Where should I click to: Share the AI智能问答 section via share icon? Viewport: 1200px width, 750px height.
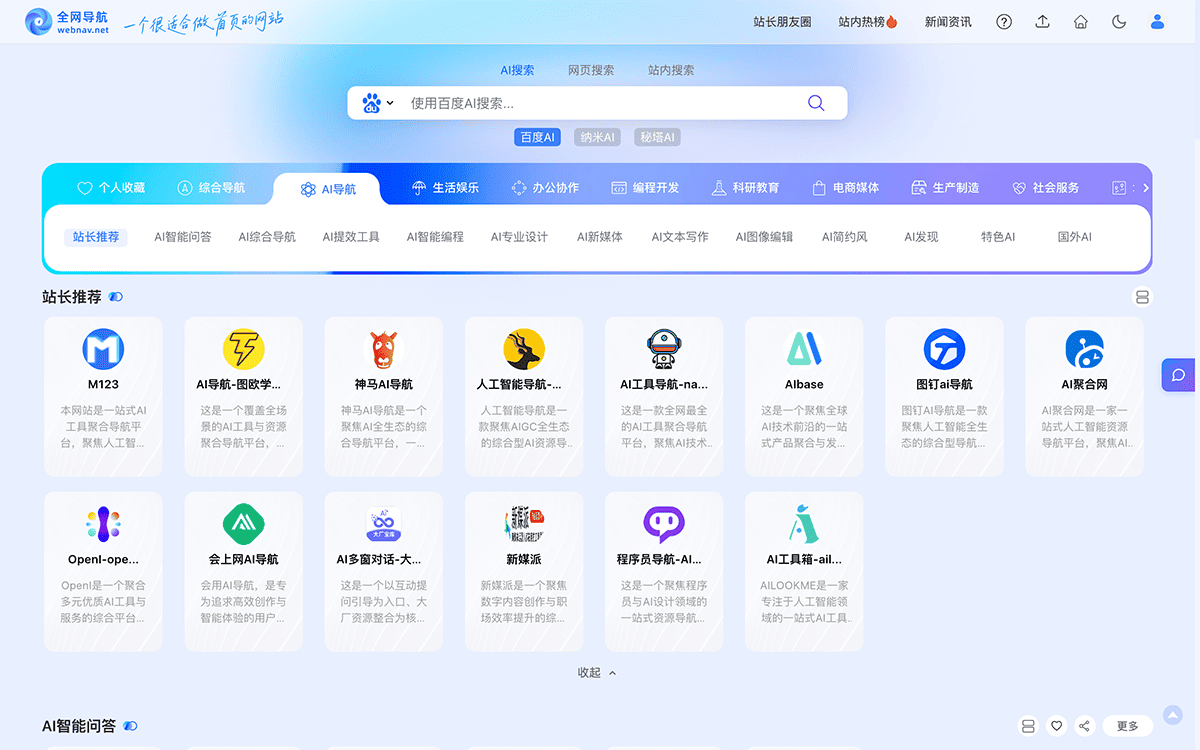point(1086,726)
